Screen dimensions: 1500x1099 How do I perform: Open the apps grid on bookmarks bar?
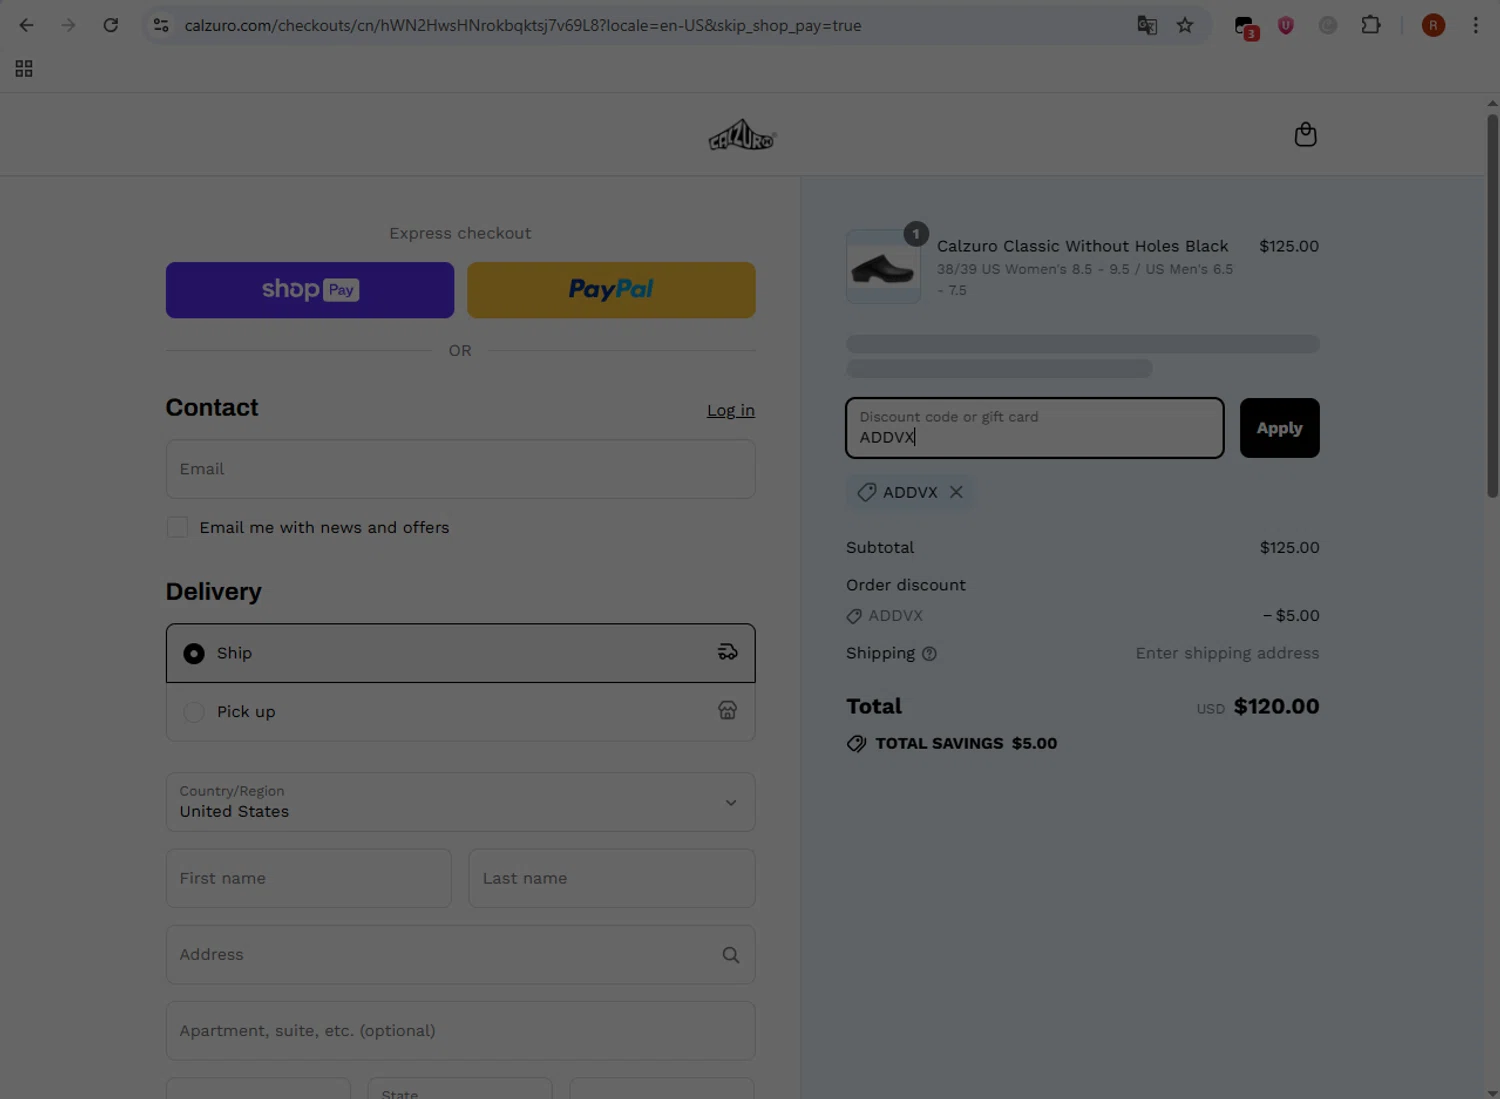pyautogui.click(x=24, y=68)
